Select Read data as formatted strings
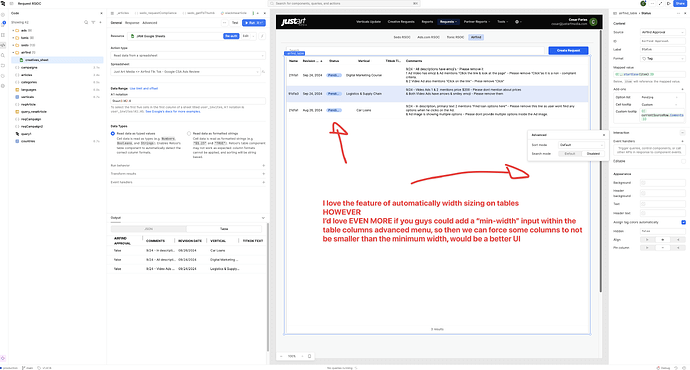This screenshot has width=690, height=370. click(x=189, y=133)
